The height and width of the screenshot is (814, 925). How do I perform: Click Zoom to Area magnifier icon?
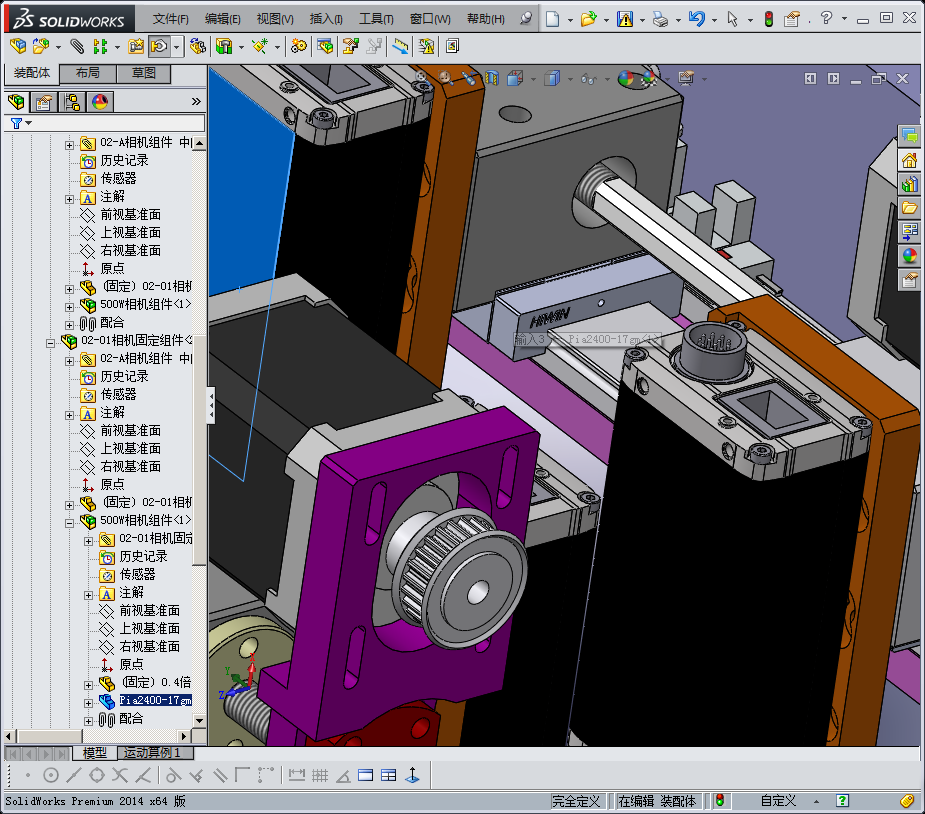(x=445, y=77)
